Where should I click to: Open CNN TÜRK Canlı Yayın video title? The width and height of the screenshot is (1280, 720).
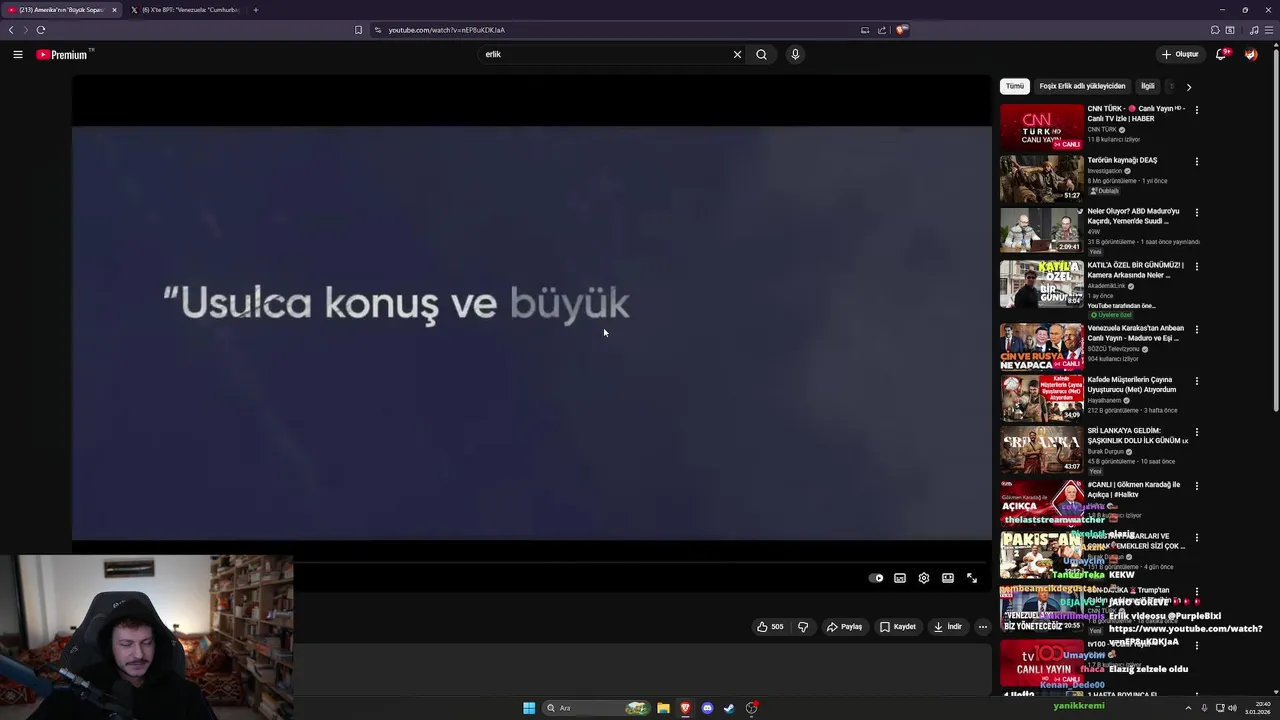pyautogui.click(x=1136, y=113)
